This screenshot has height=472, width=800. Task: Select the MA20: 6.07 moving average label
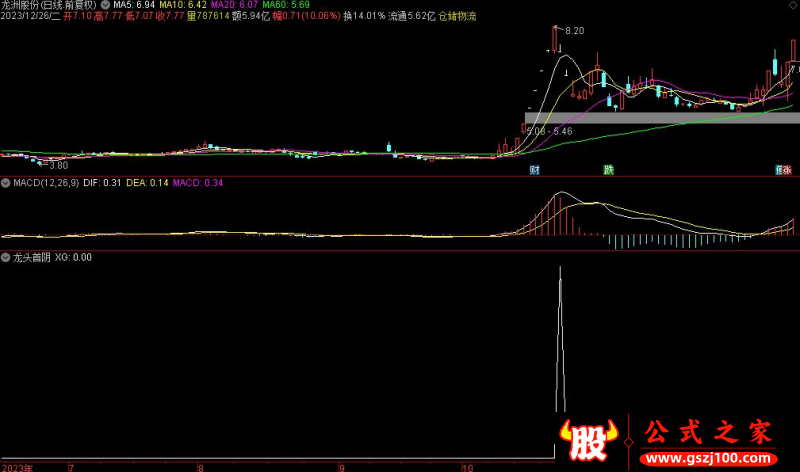click(x=234, y=5)
